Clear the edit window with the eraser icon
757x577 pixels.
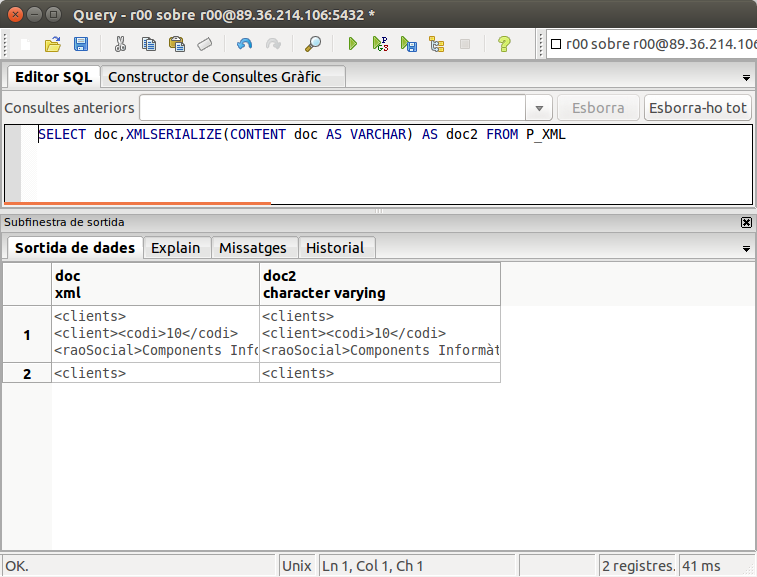pos(204,44)
